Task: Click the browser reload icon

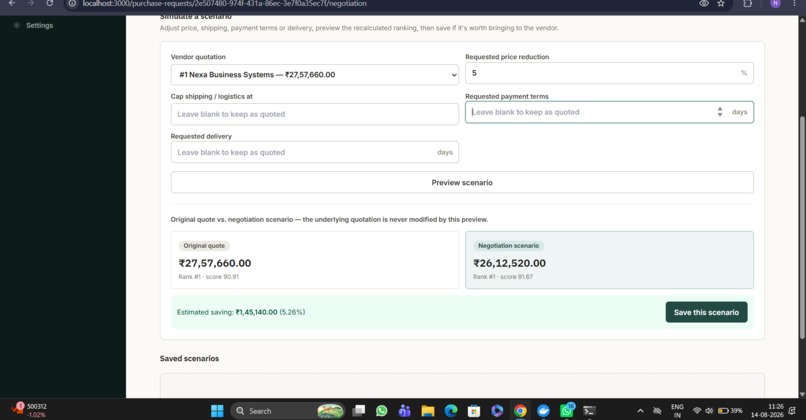Action: pyautogui.click(x=49, y=3)
